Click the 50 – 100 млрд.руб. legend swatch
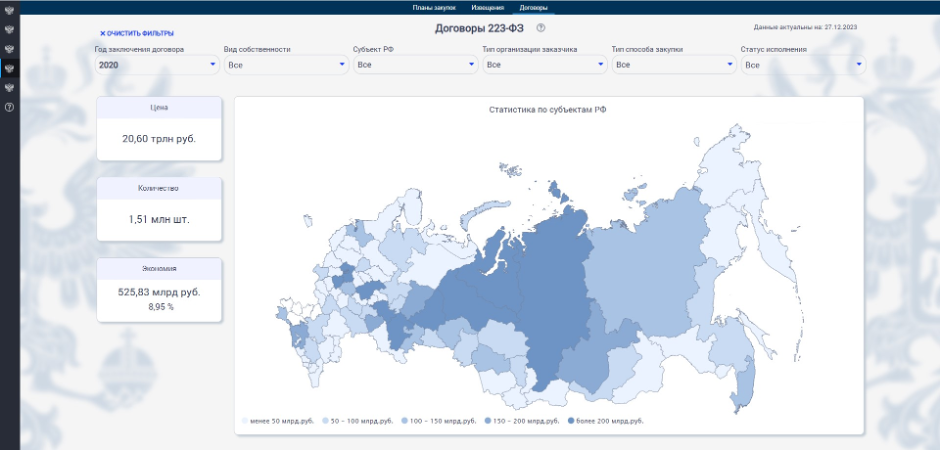 pyautogui.click(x=325, y=421)
